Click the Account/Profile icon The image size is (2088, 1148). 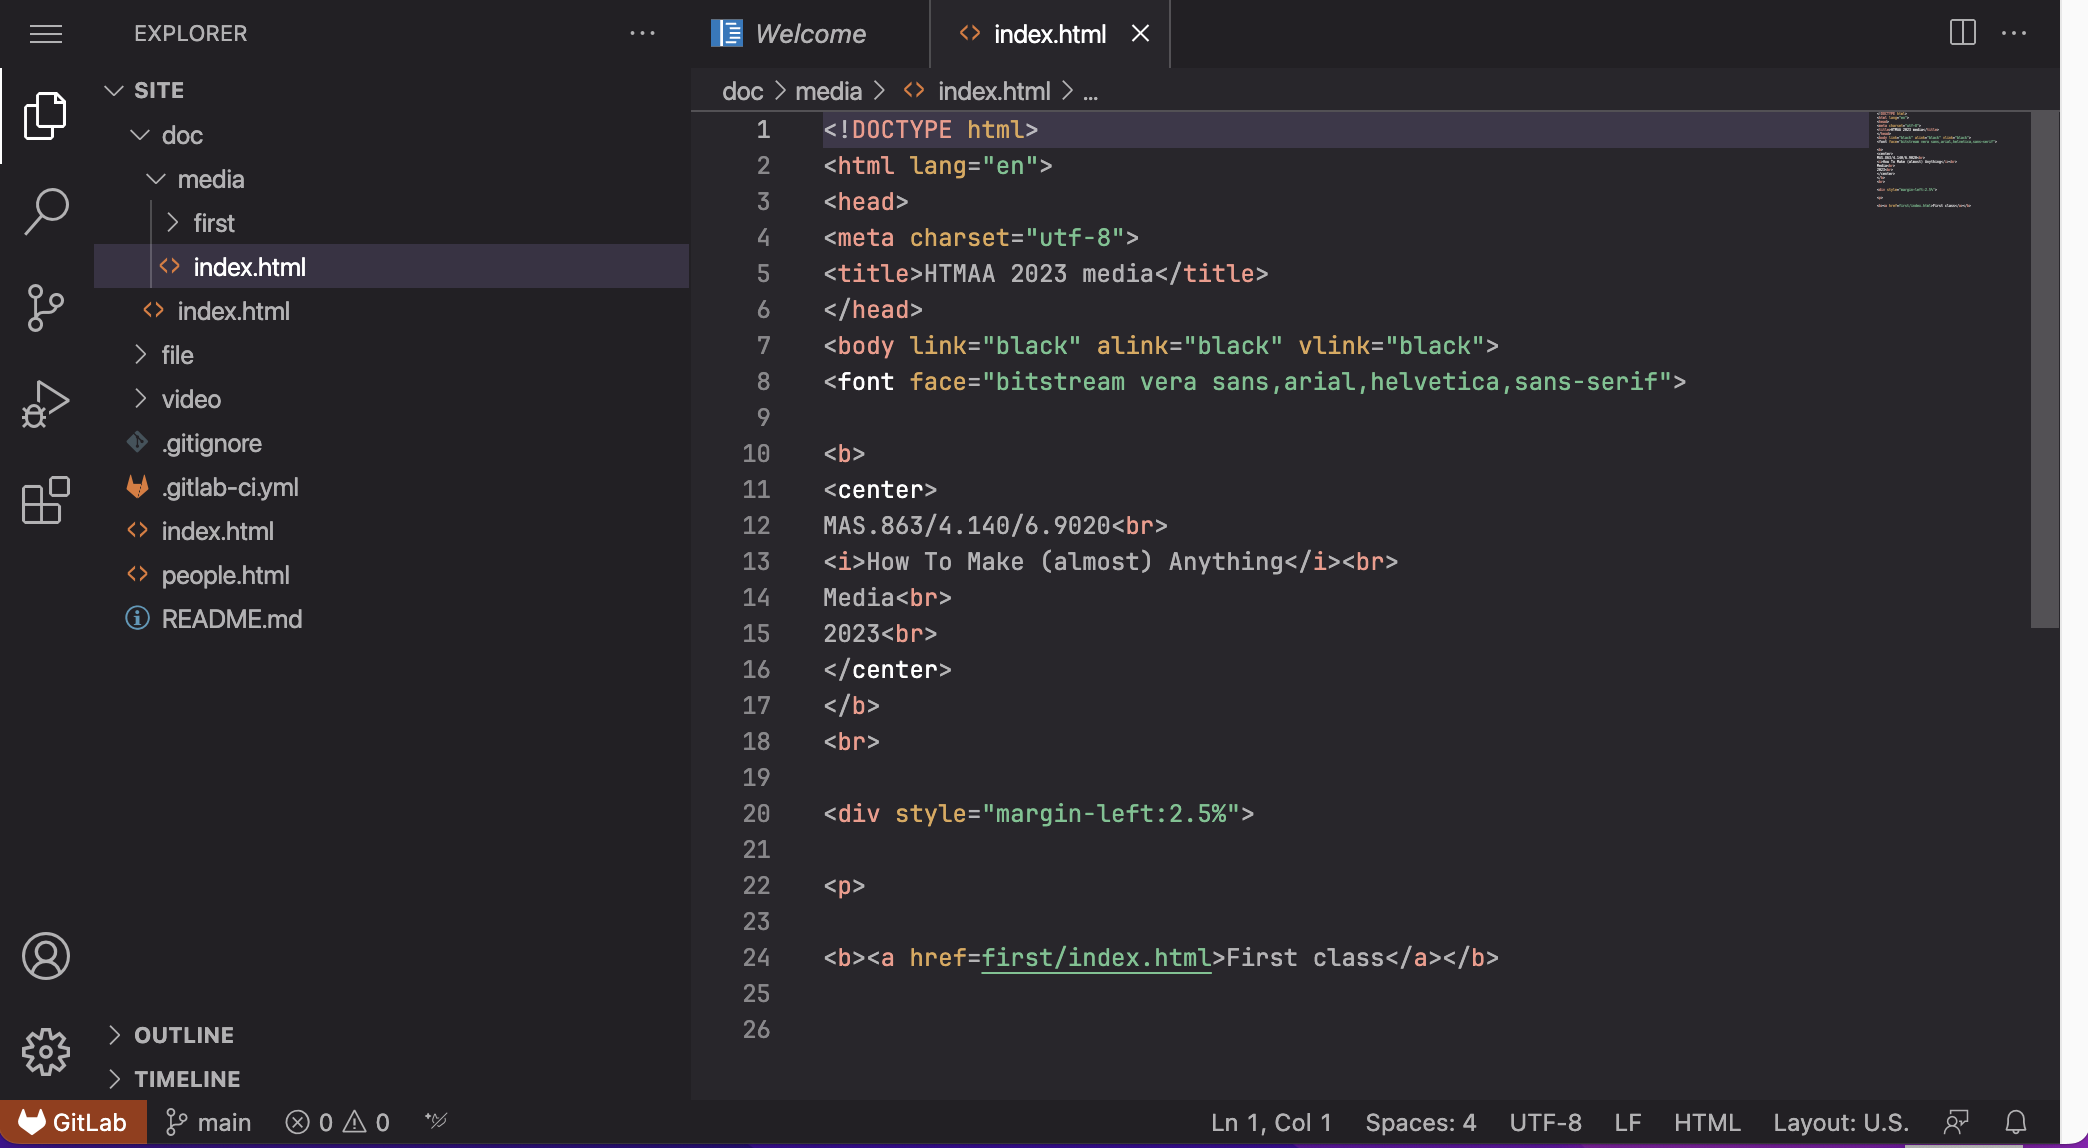tap(47, 956)
